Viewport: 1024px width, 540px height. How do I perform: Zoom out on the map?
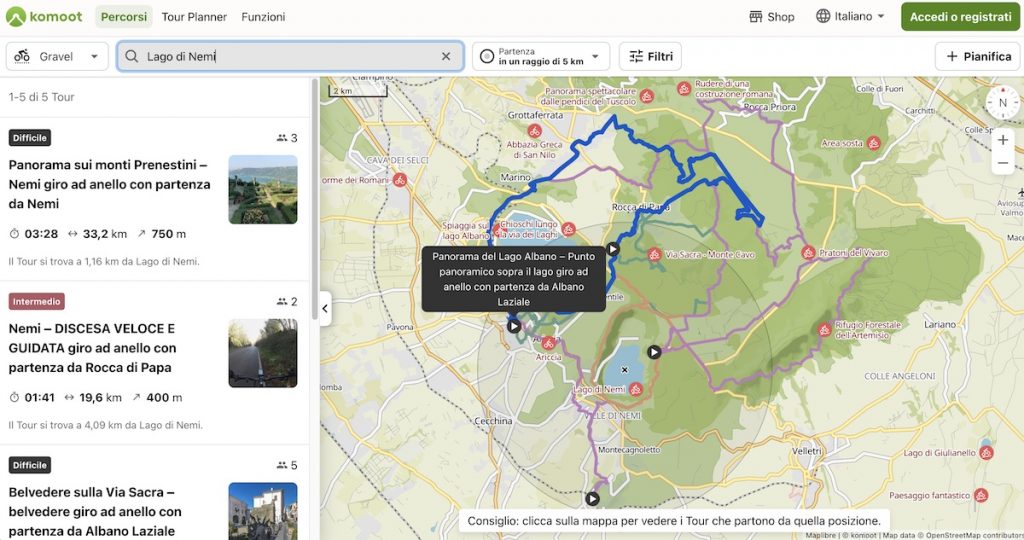click(1002, 163)
